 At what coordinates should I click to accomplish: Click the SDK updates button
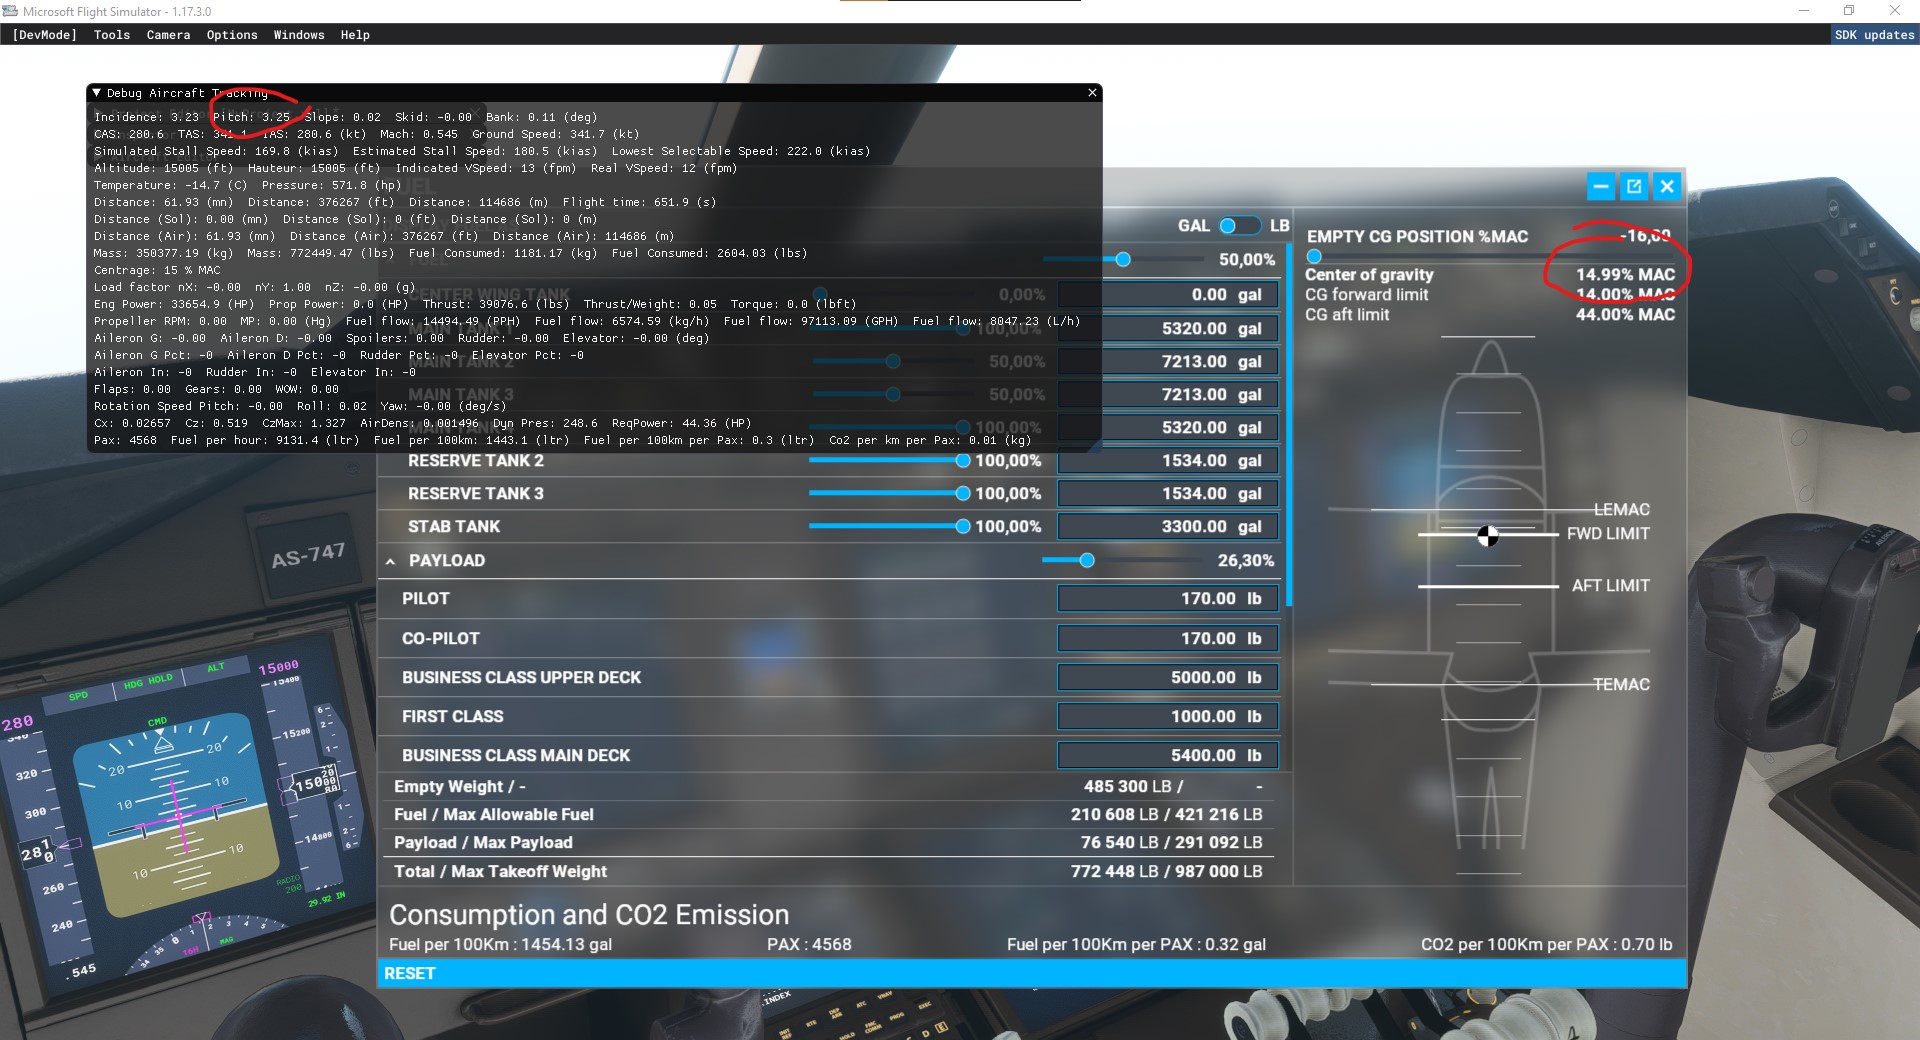pos(1874,35)
